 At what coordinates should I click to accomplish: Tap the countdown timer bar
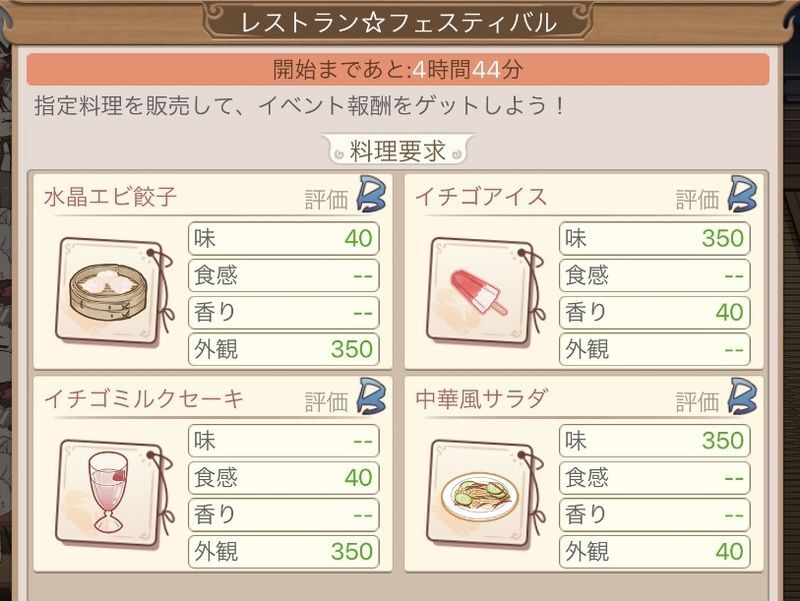[398, 70]
